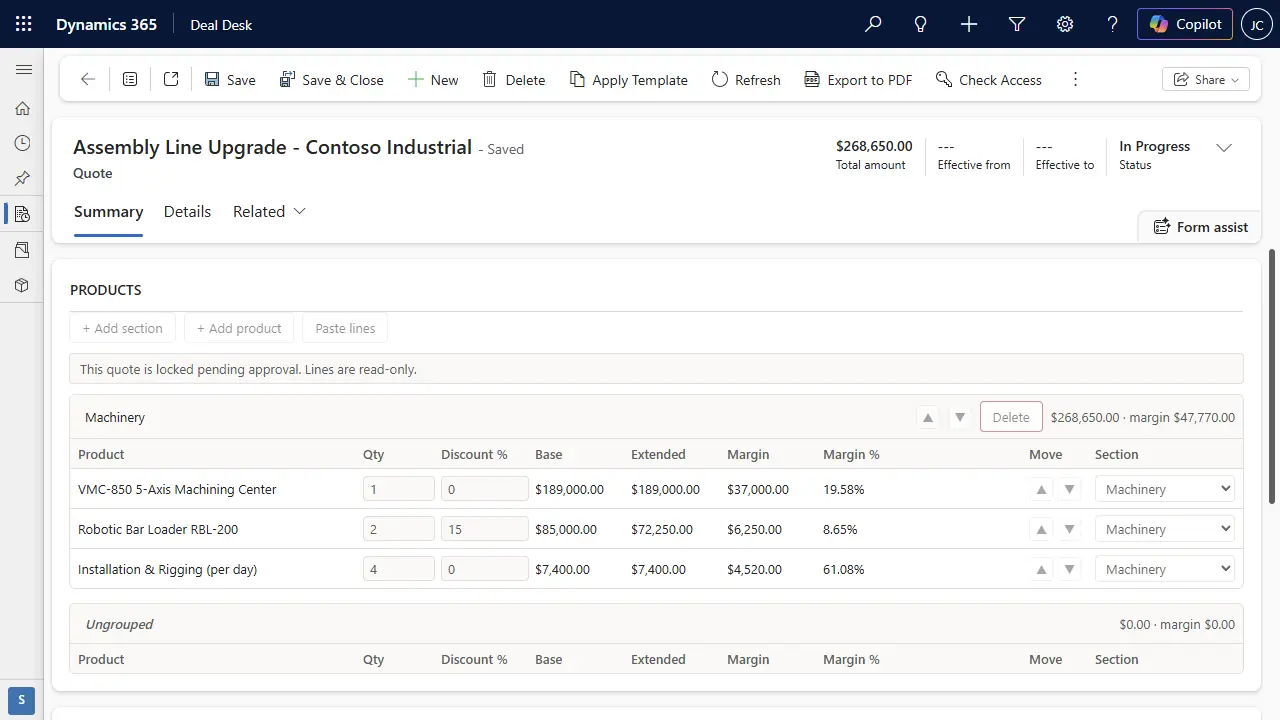Screen dimensions: 1280x720
Task: Click Refresh in the command bar
Action: 746,79
